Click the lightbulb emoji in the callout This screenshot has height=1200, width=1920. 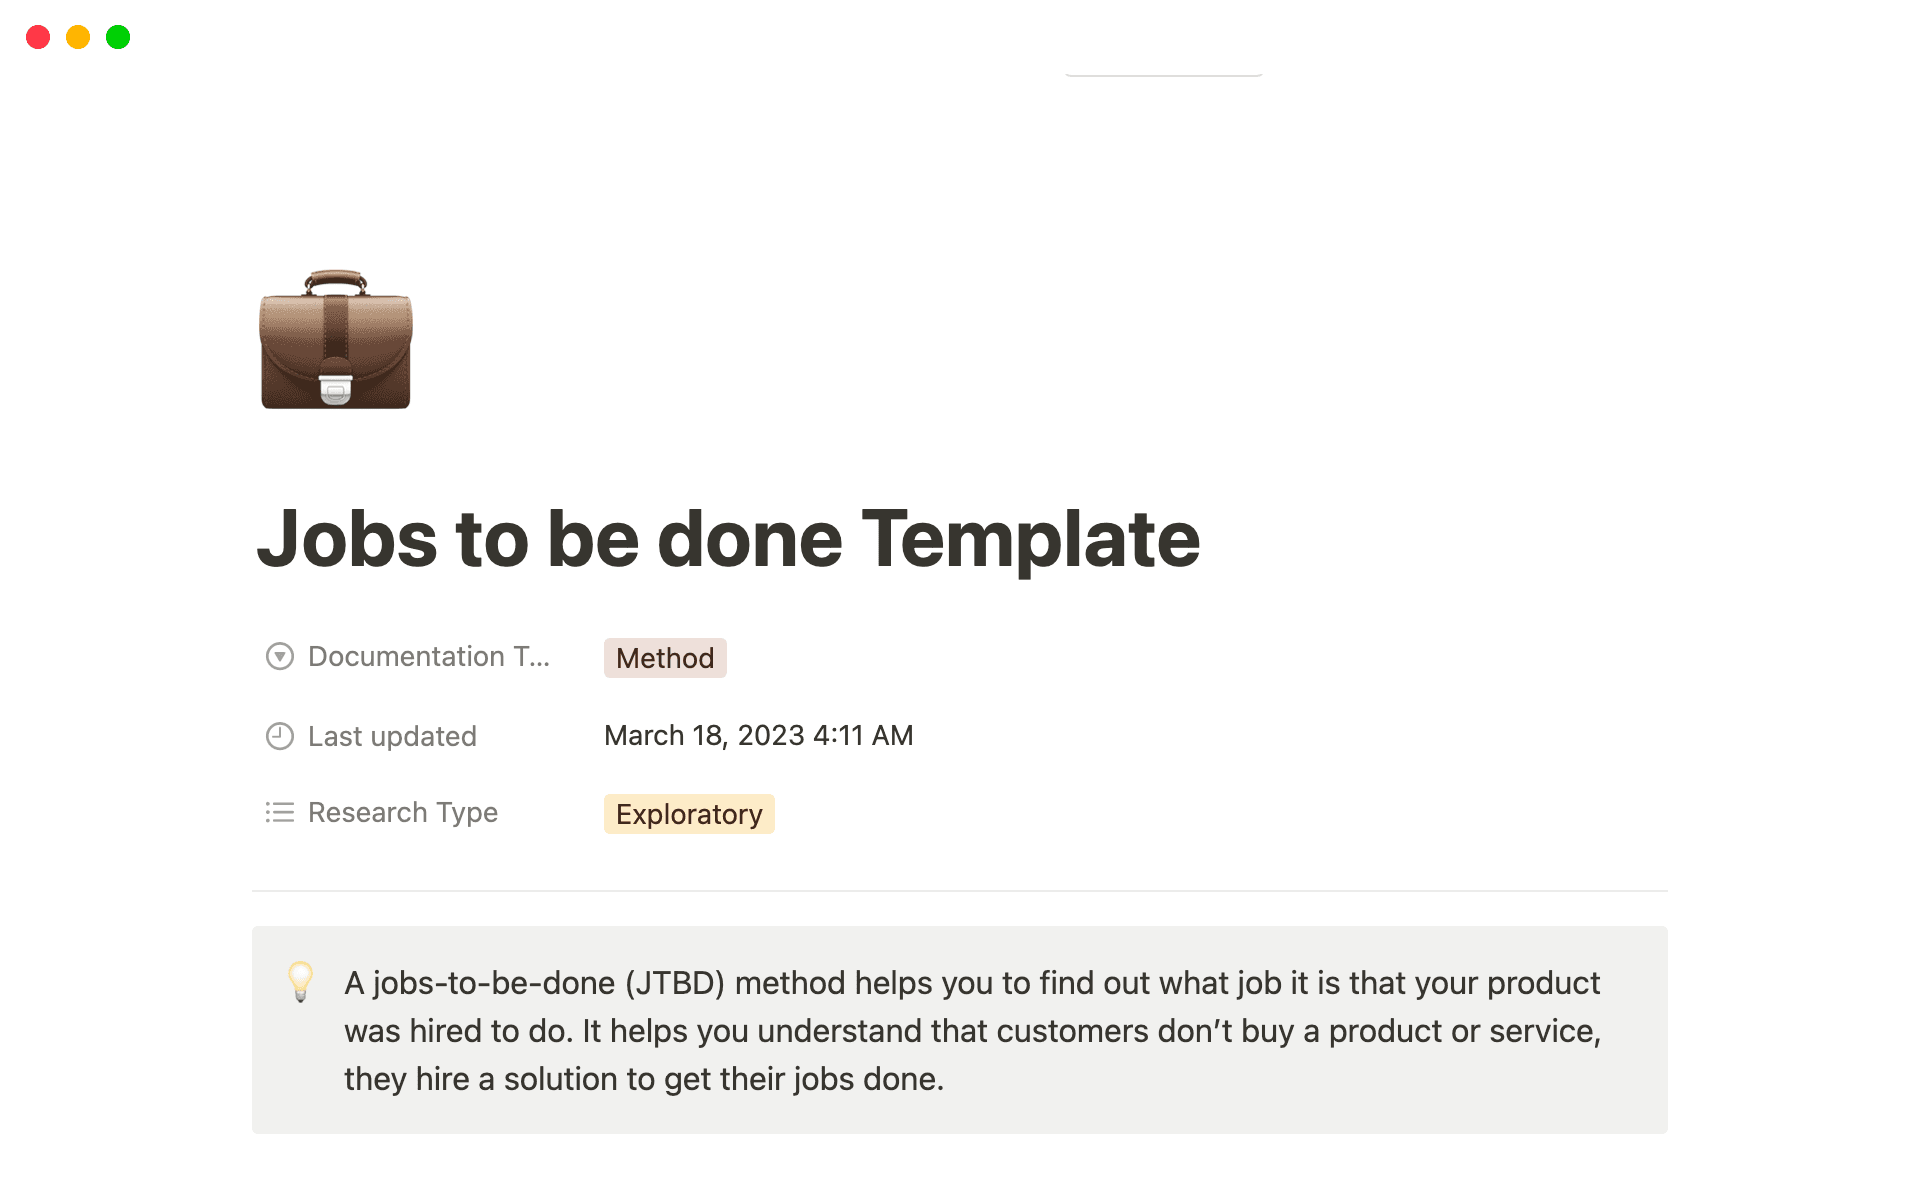(301, 983)
